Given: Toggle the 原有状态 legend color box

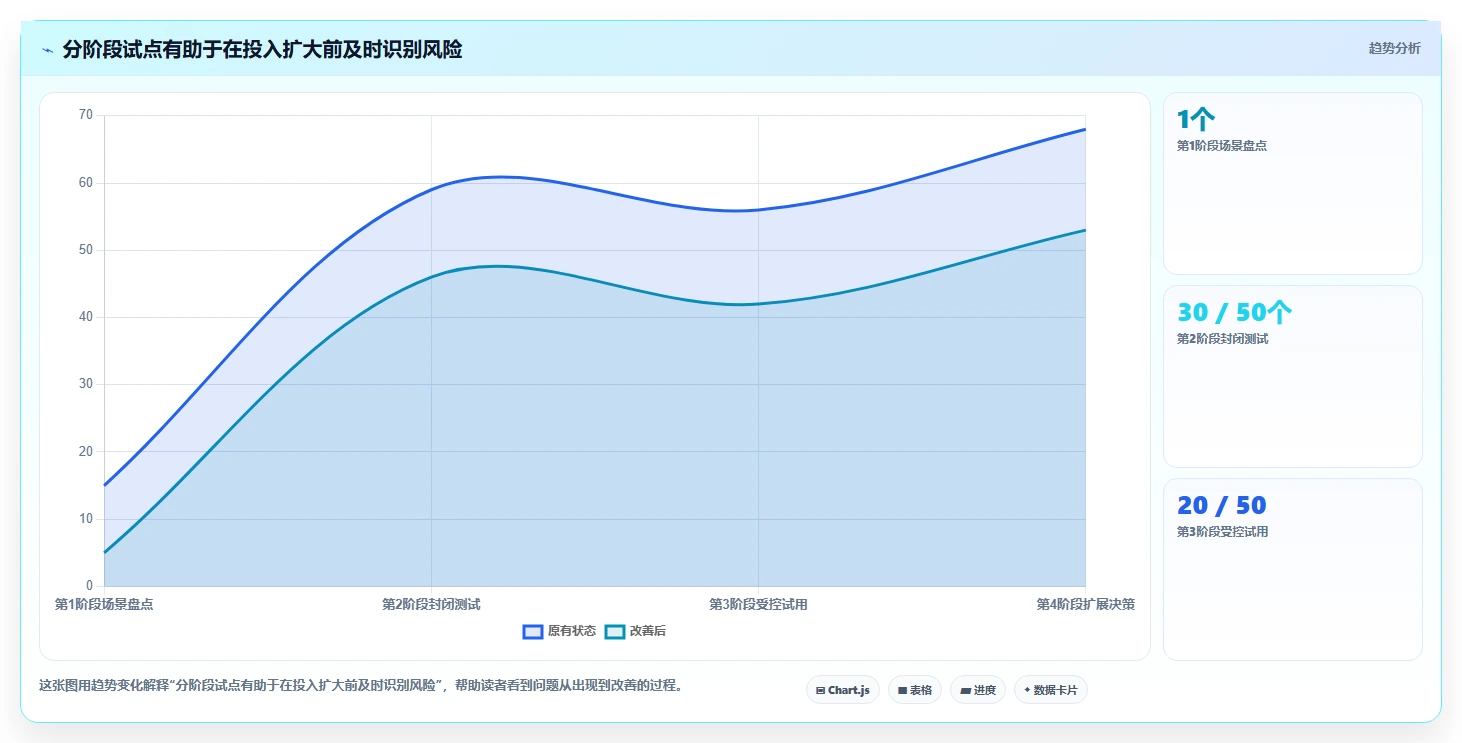Looking at the screenshot, I should [x=533, y=631].
